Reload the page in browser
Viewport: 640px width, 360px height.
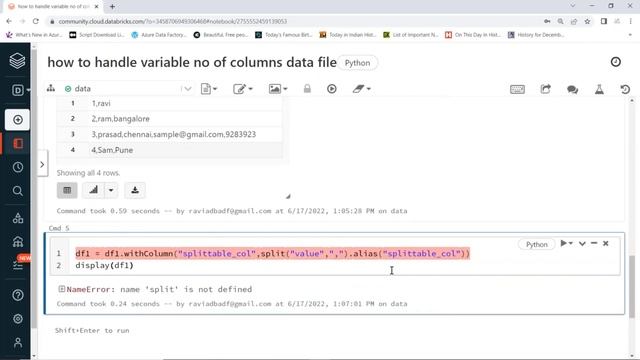pyautogui.click(x=36, y=21)
